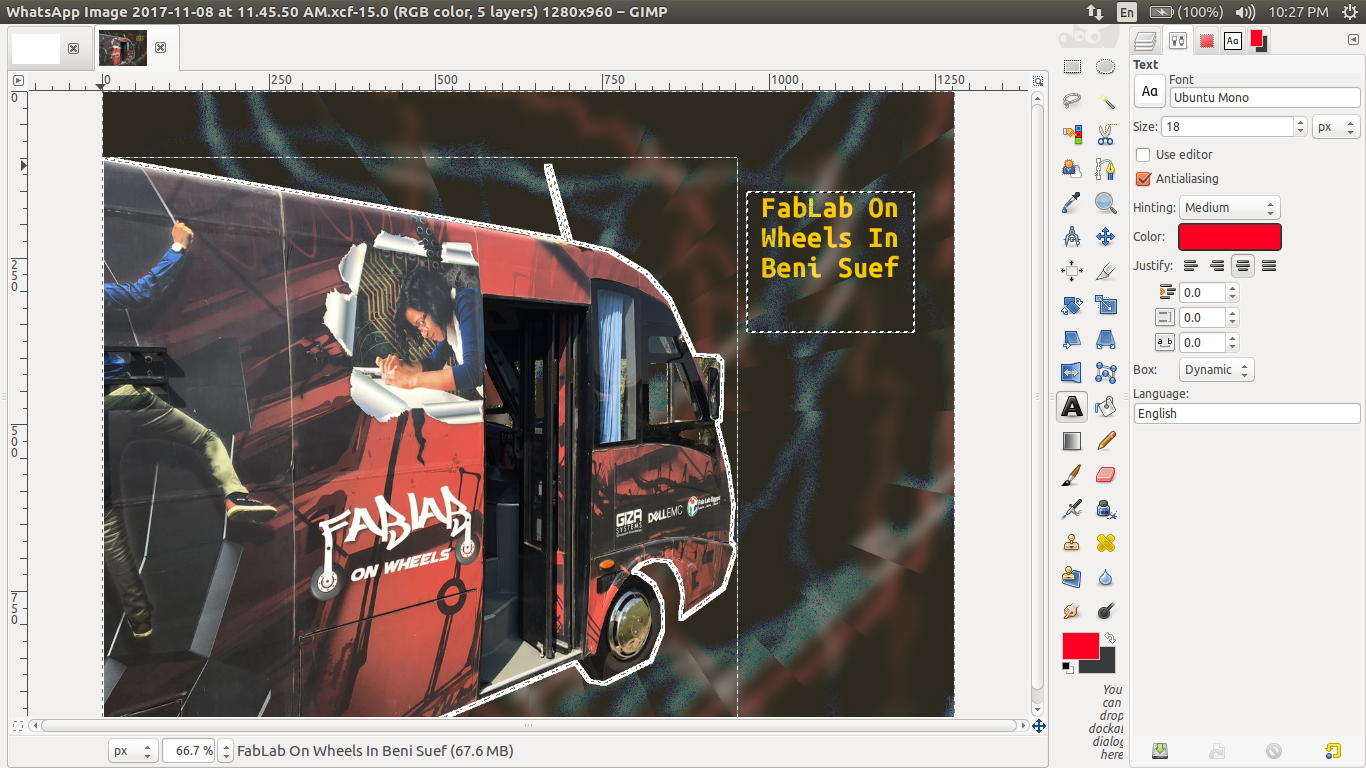Image resolution: width=1366 pixels, height=768 pixels.
Task: Open the Font selector Aa button
Action: [x=1149, y=92]
